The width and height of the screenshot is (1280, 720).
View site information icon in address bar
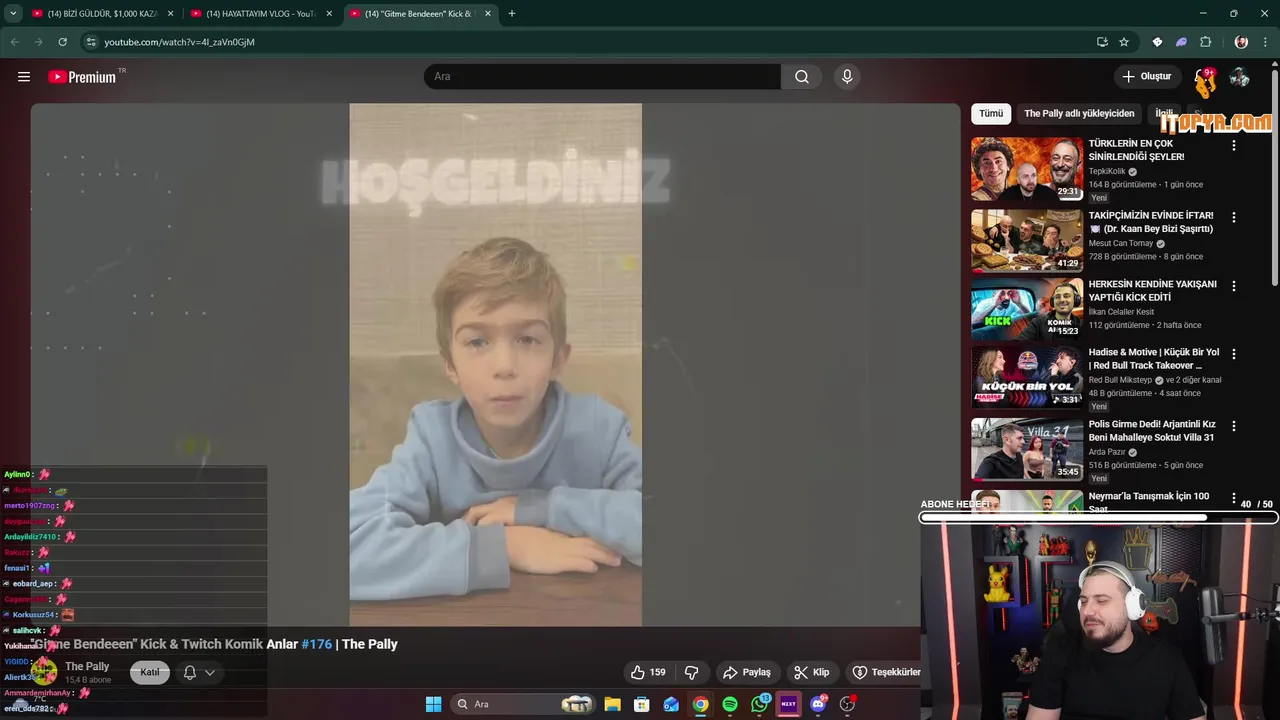[x=91, y=42]
